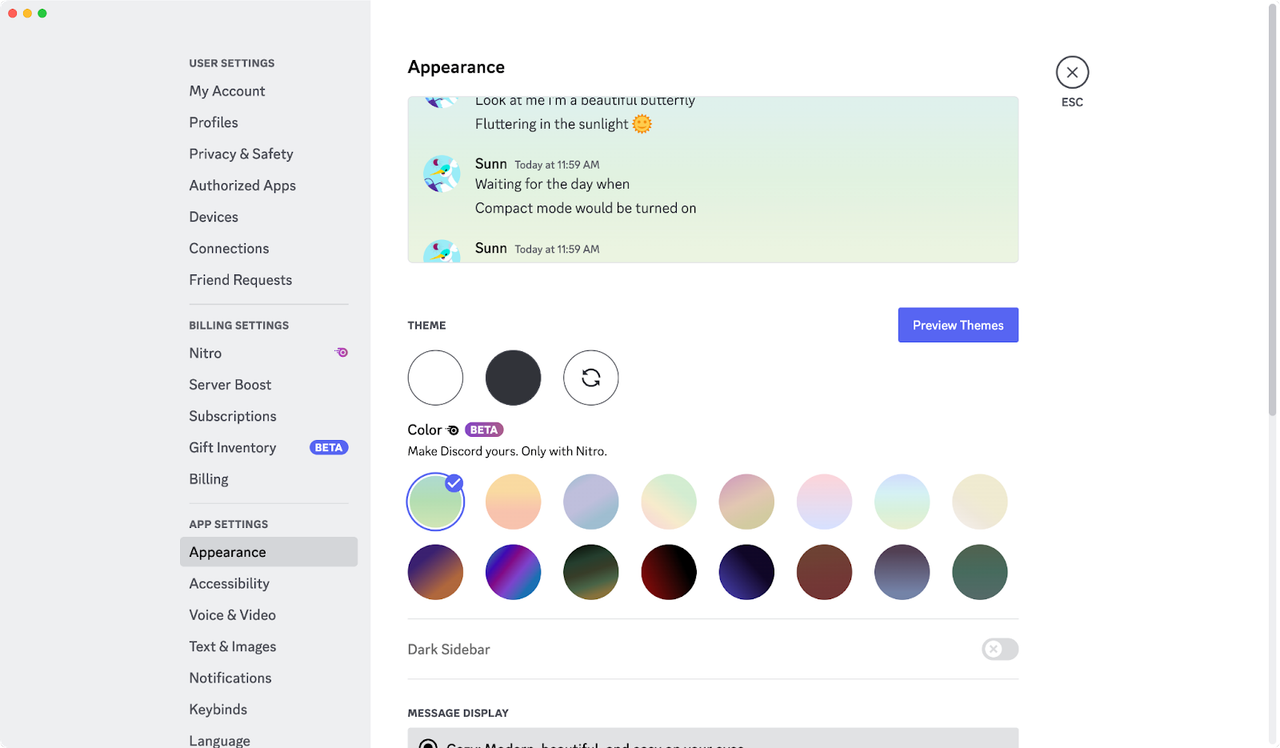Pick the peach-orange gradient color theme
1280x748 pixels.
click(513, 502)
